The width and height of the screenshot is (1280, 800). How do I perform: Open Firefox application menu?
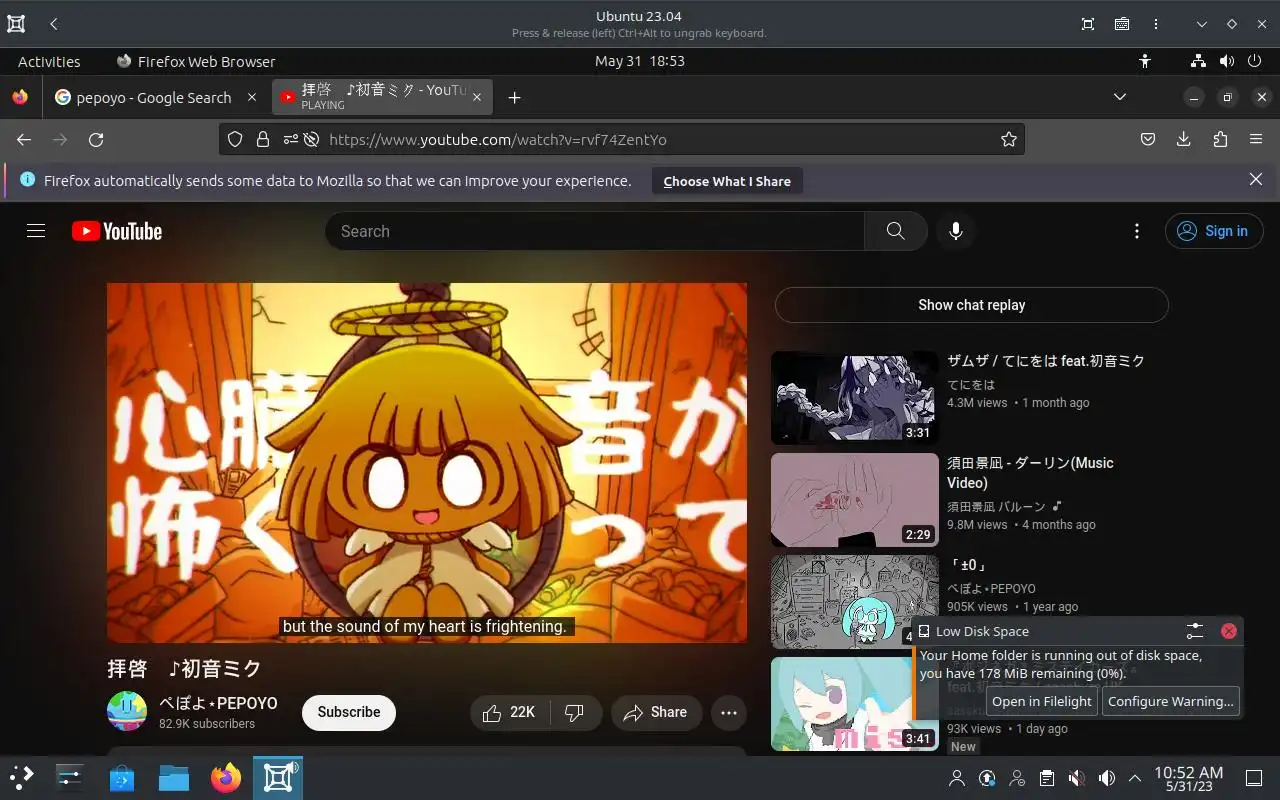point(1256,139)
